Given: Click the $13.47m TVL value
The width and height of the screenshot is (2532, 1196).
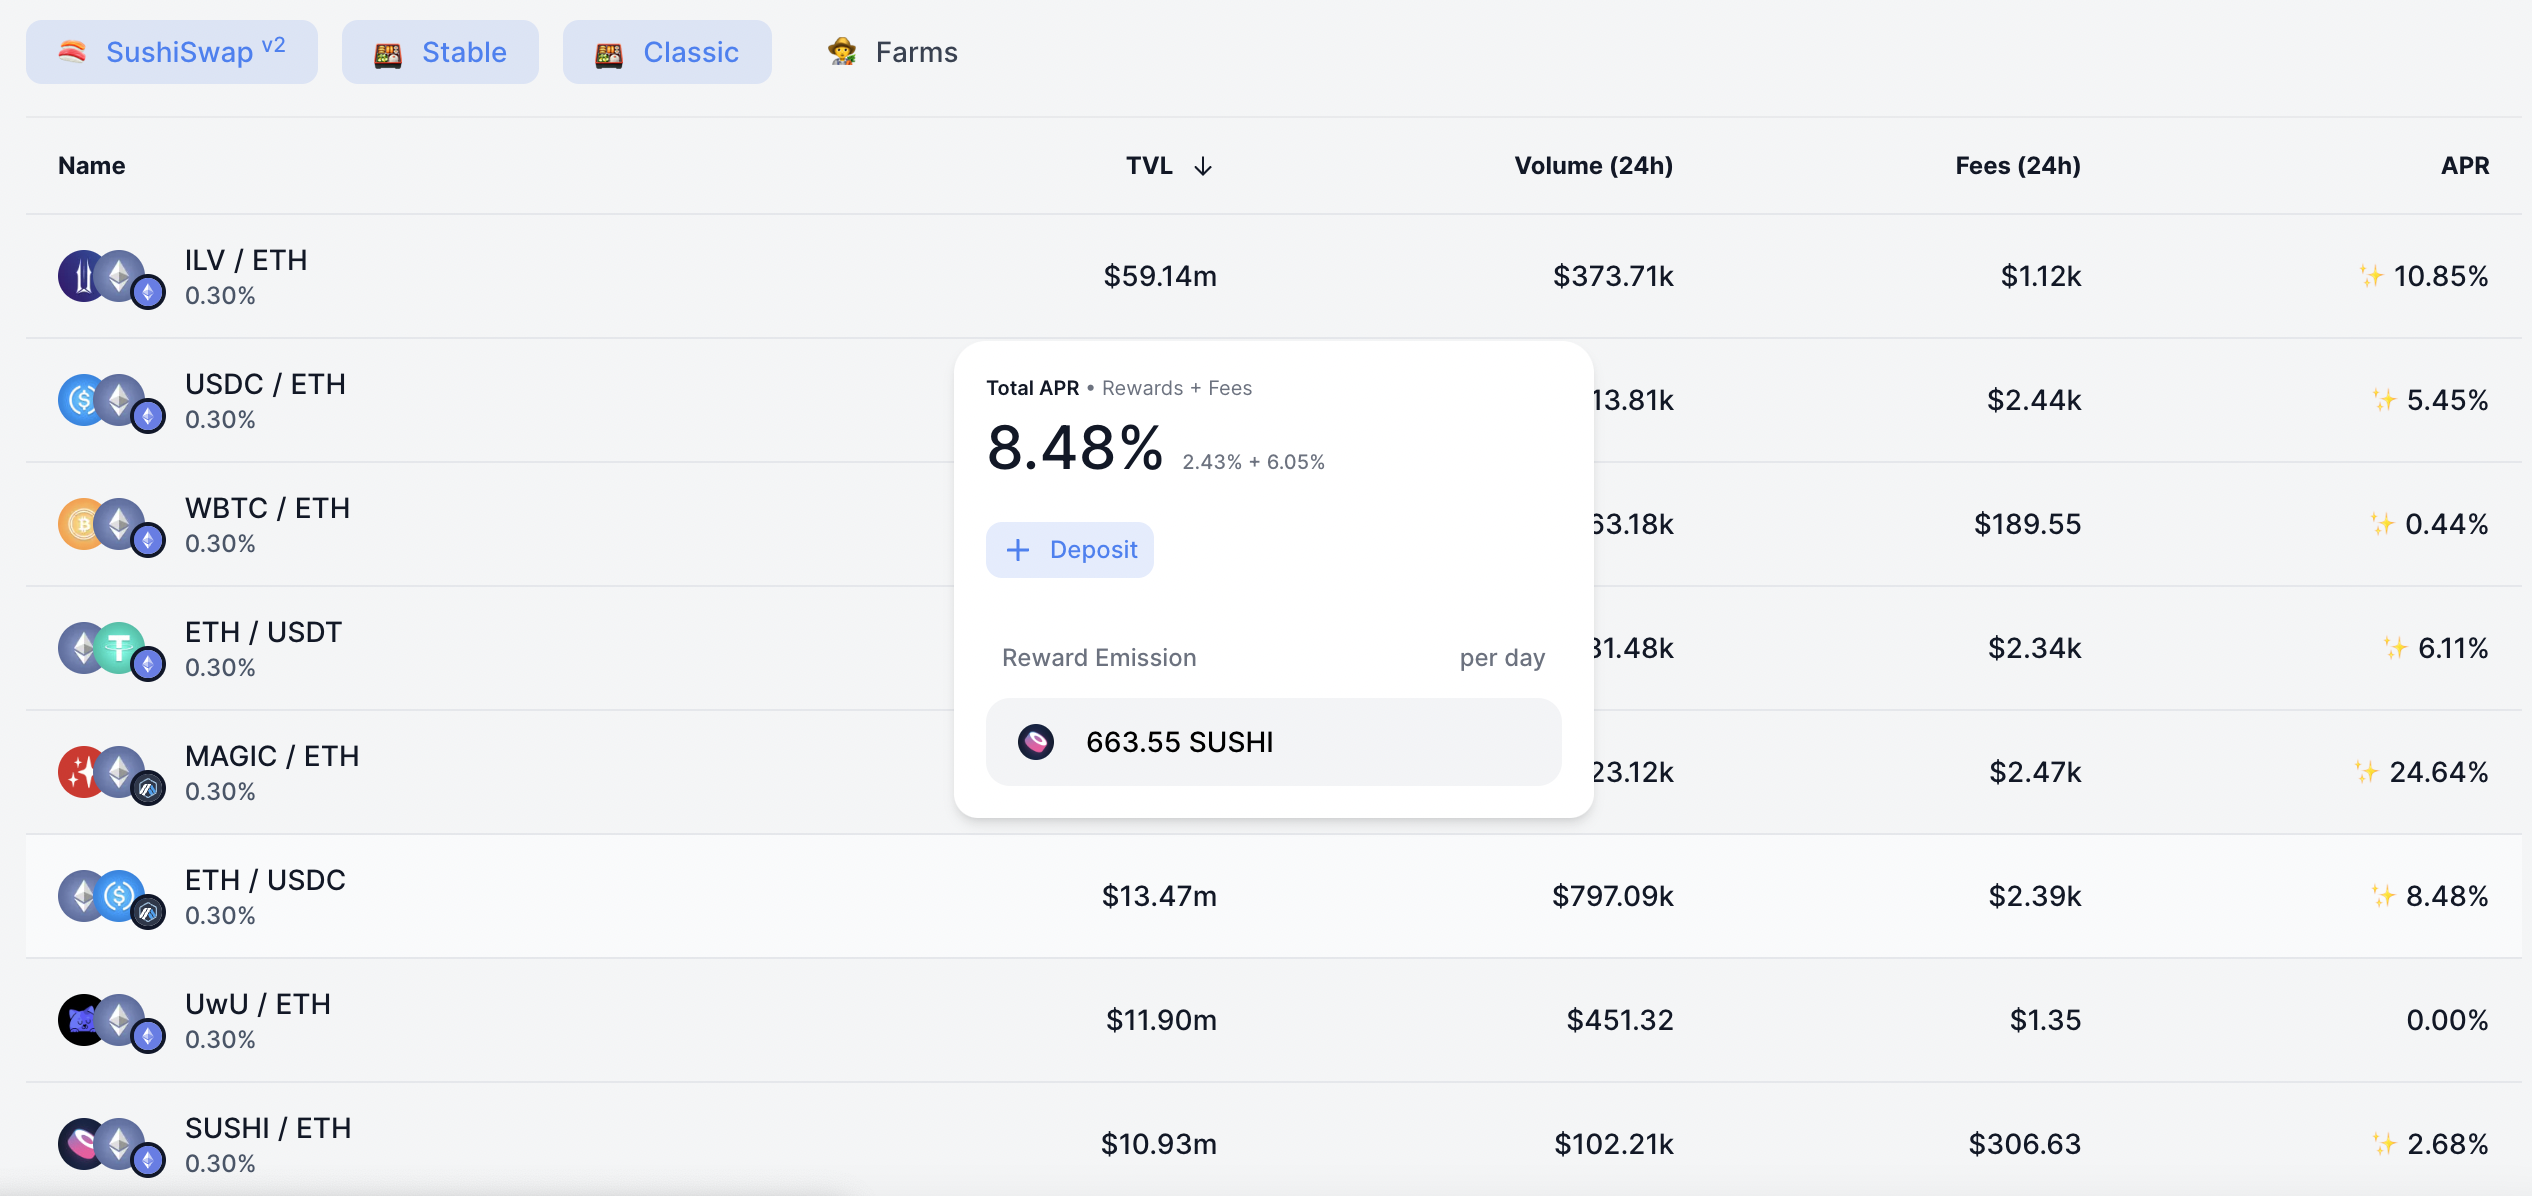Looking at the screenshot, I should pos(1159,896).
